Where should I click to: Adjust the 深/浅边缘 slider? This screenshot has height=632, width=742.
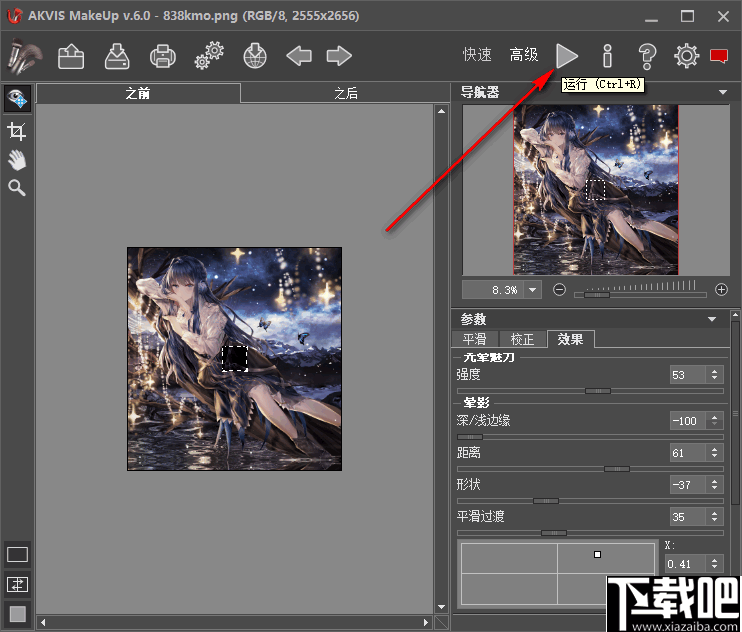point(470,437)
